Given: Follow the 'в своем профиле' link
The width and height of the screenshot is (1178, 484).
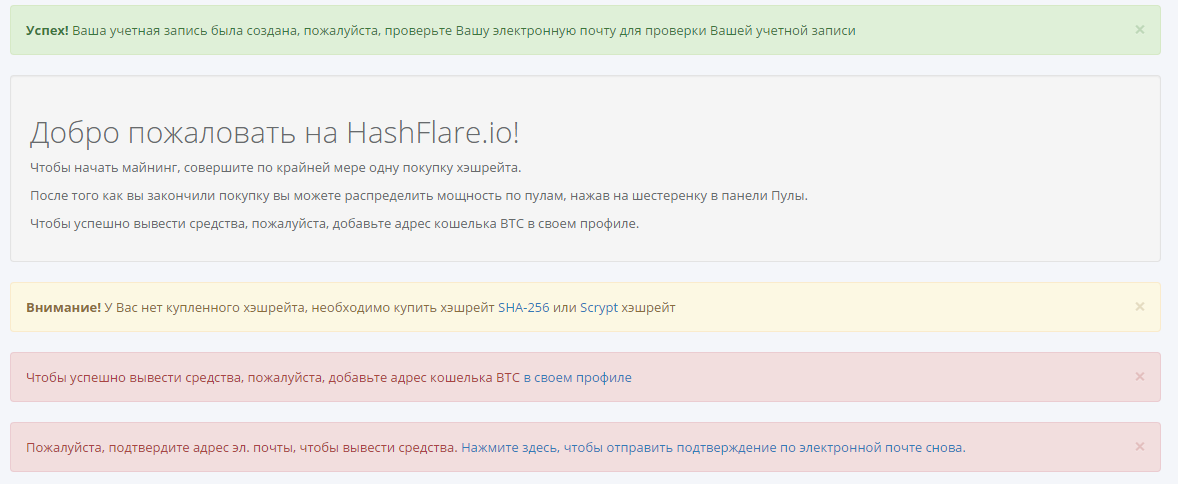Looking at the screenshot, I should pyautogui.click(x=578, y=377).
